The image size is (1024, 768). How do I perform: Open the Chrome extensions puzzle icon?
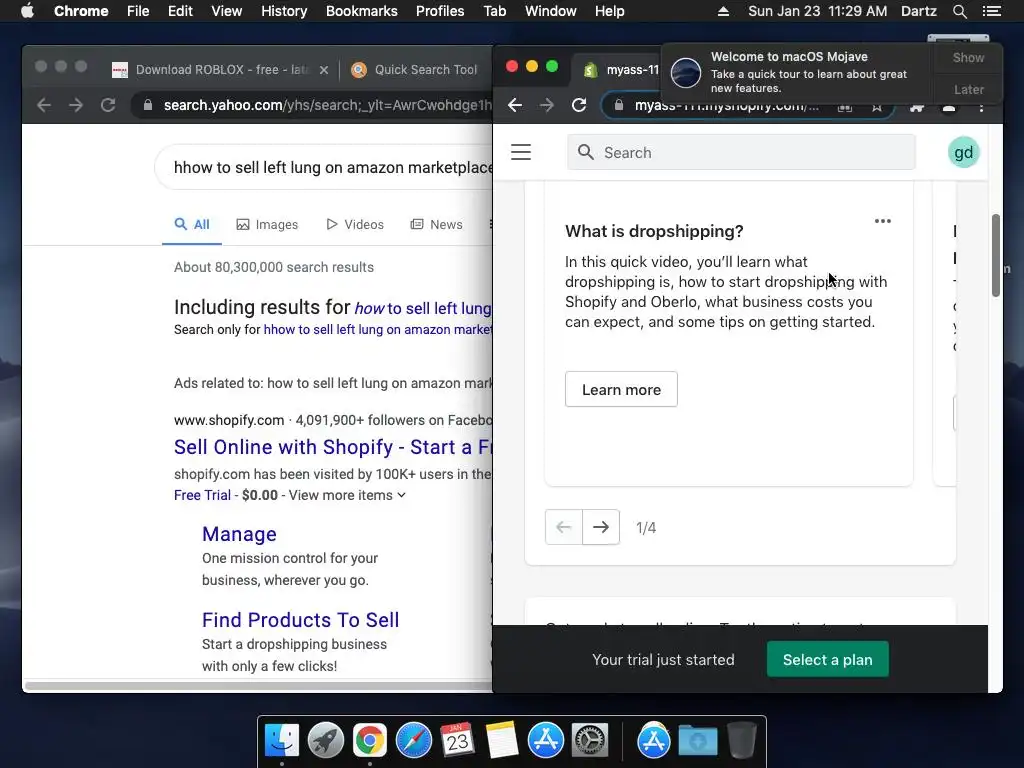coord(917,108)
